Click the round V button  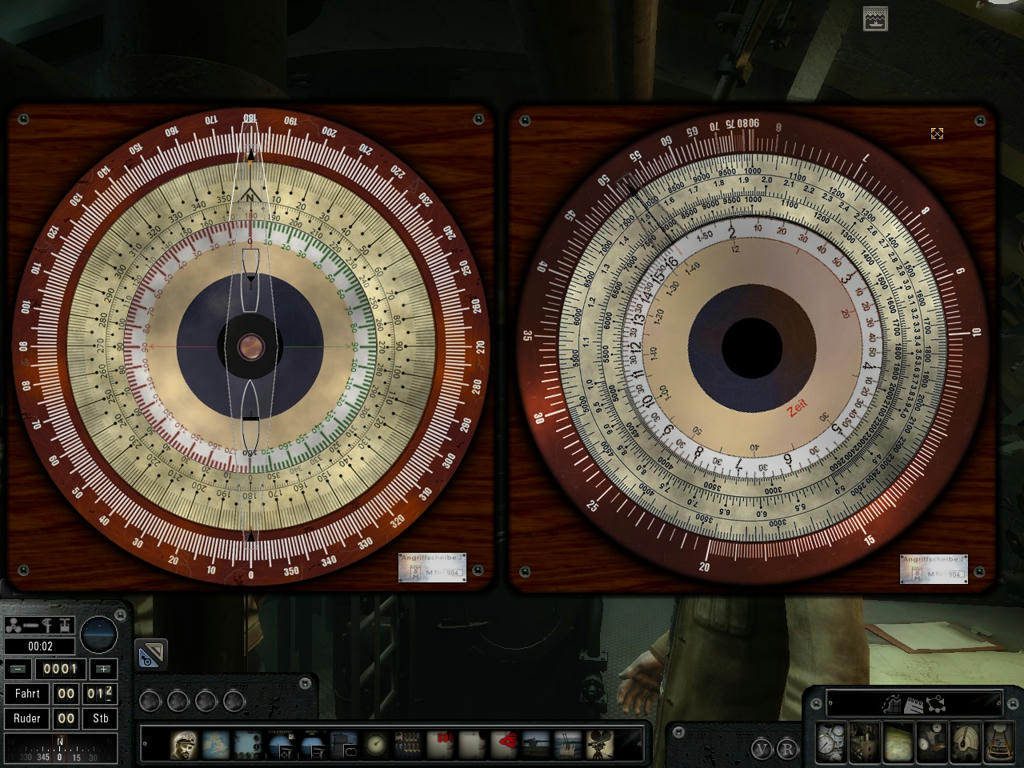click(761, 748)
